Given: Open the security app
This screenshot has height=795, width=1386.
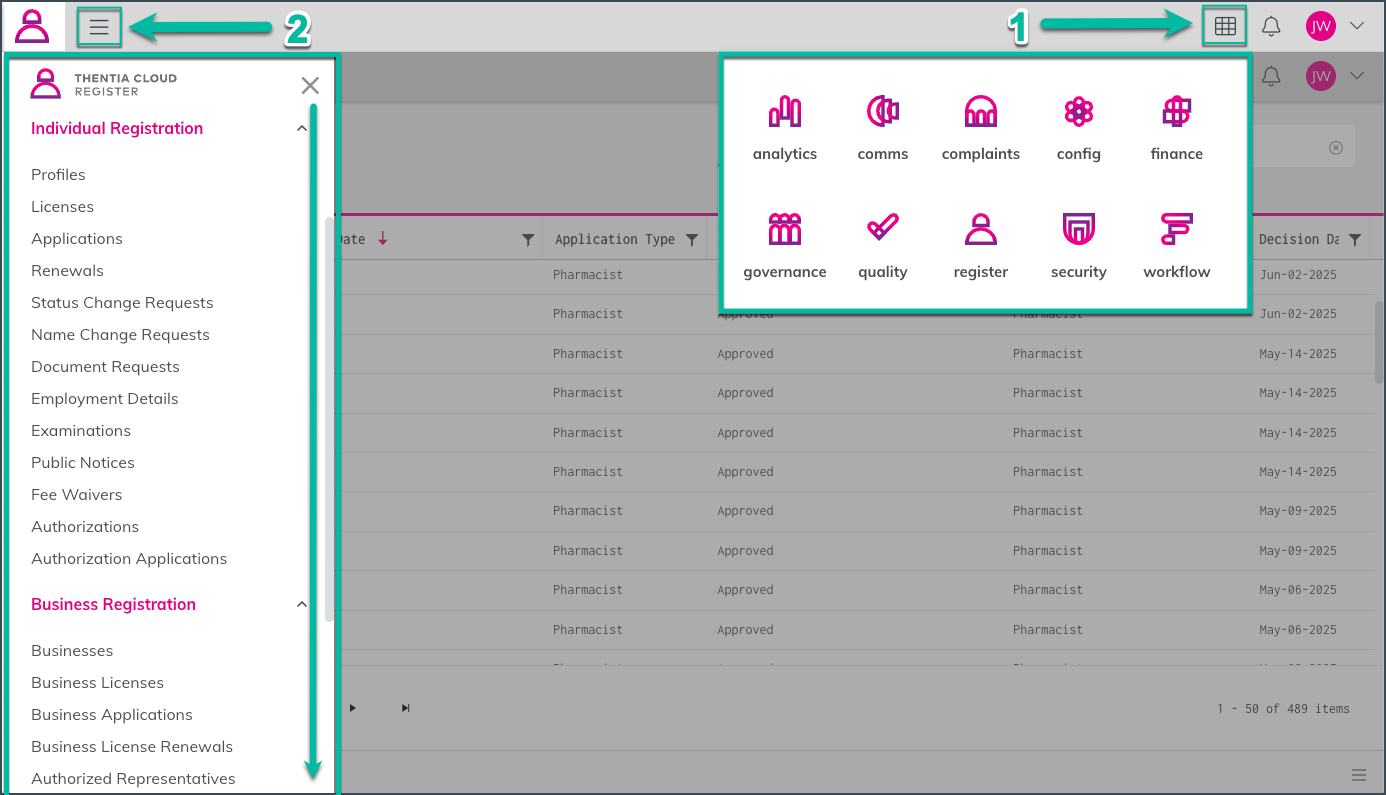Looking at the screenshot, I should pyautogui.click(x=1078, y=246).
